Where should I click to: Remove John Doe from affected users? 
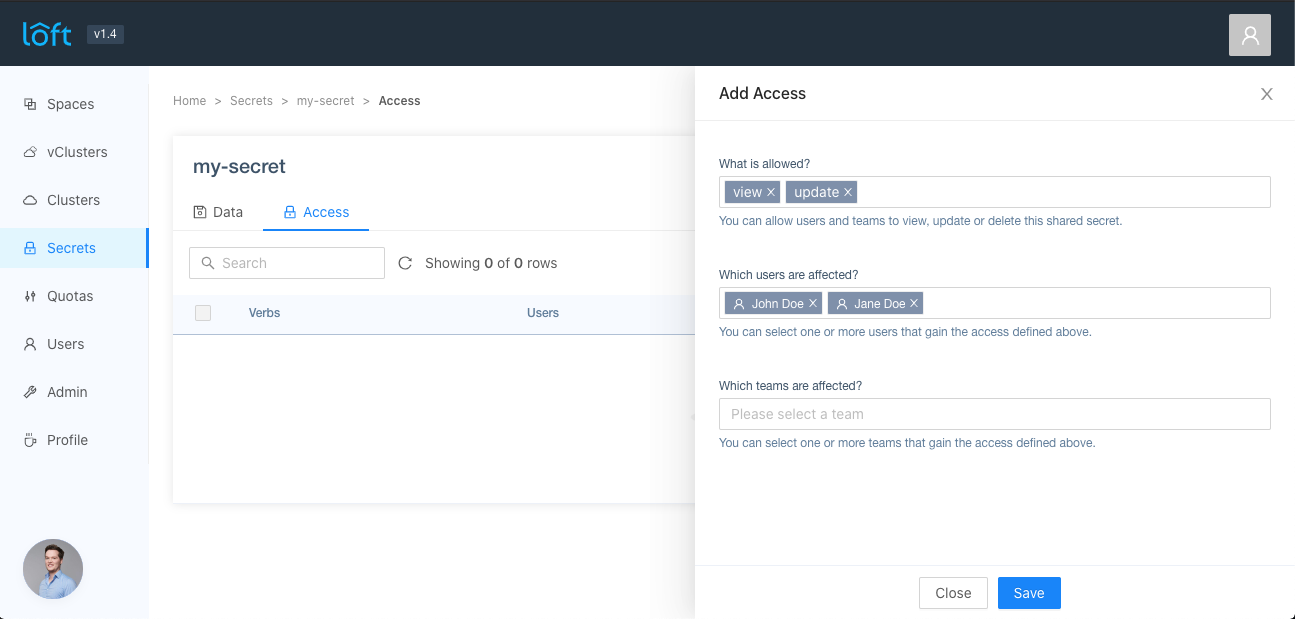pyautogui.click(x=813, y=303)
